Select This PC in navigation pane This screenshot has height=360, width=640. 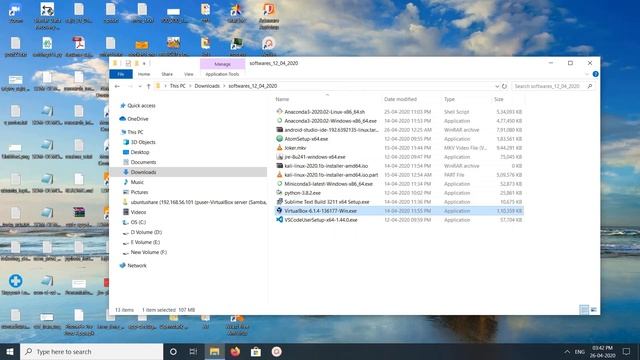pyautogui.click(x=135, y=132)
